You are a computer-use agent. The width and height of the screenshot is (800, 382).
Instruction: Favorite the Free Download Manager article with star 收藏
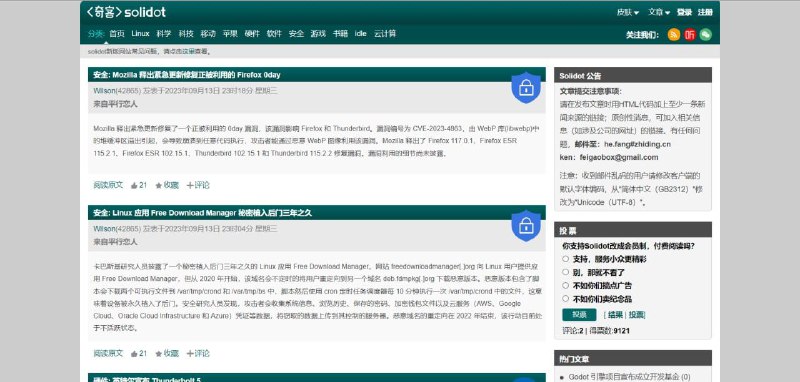(167, 353)
